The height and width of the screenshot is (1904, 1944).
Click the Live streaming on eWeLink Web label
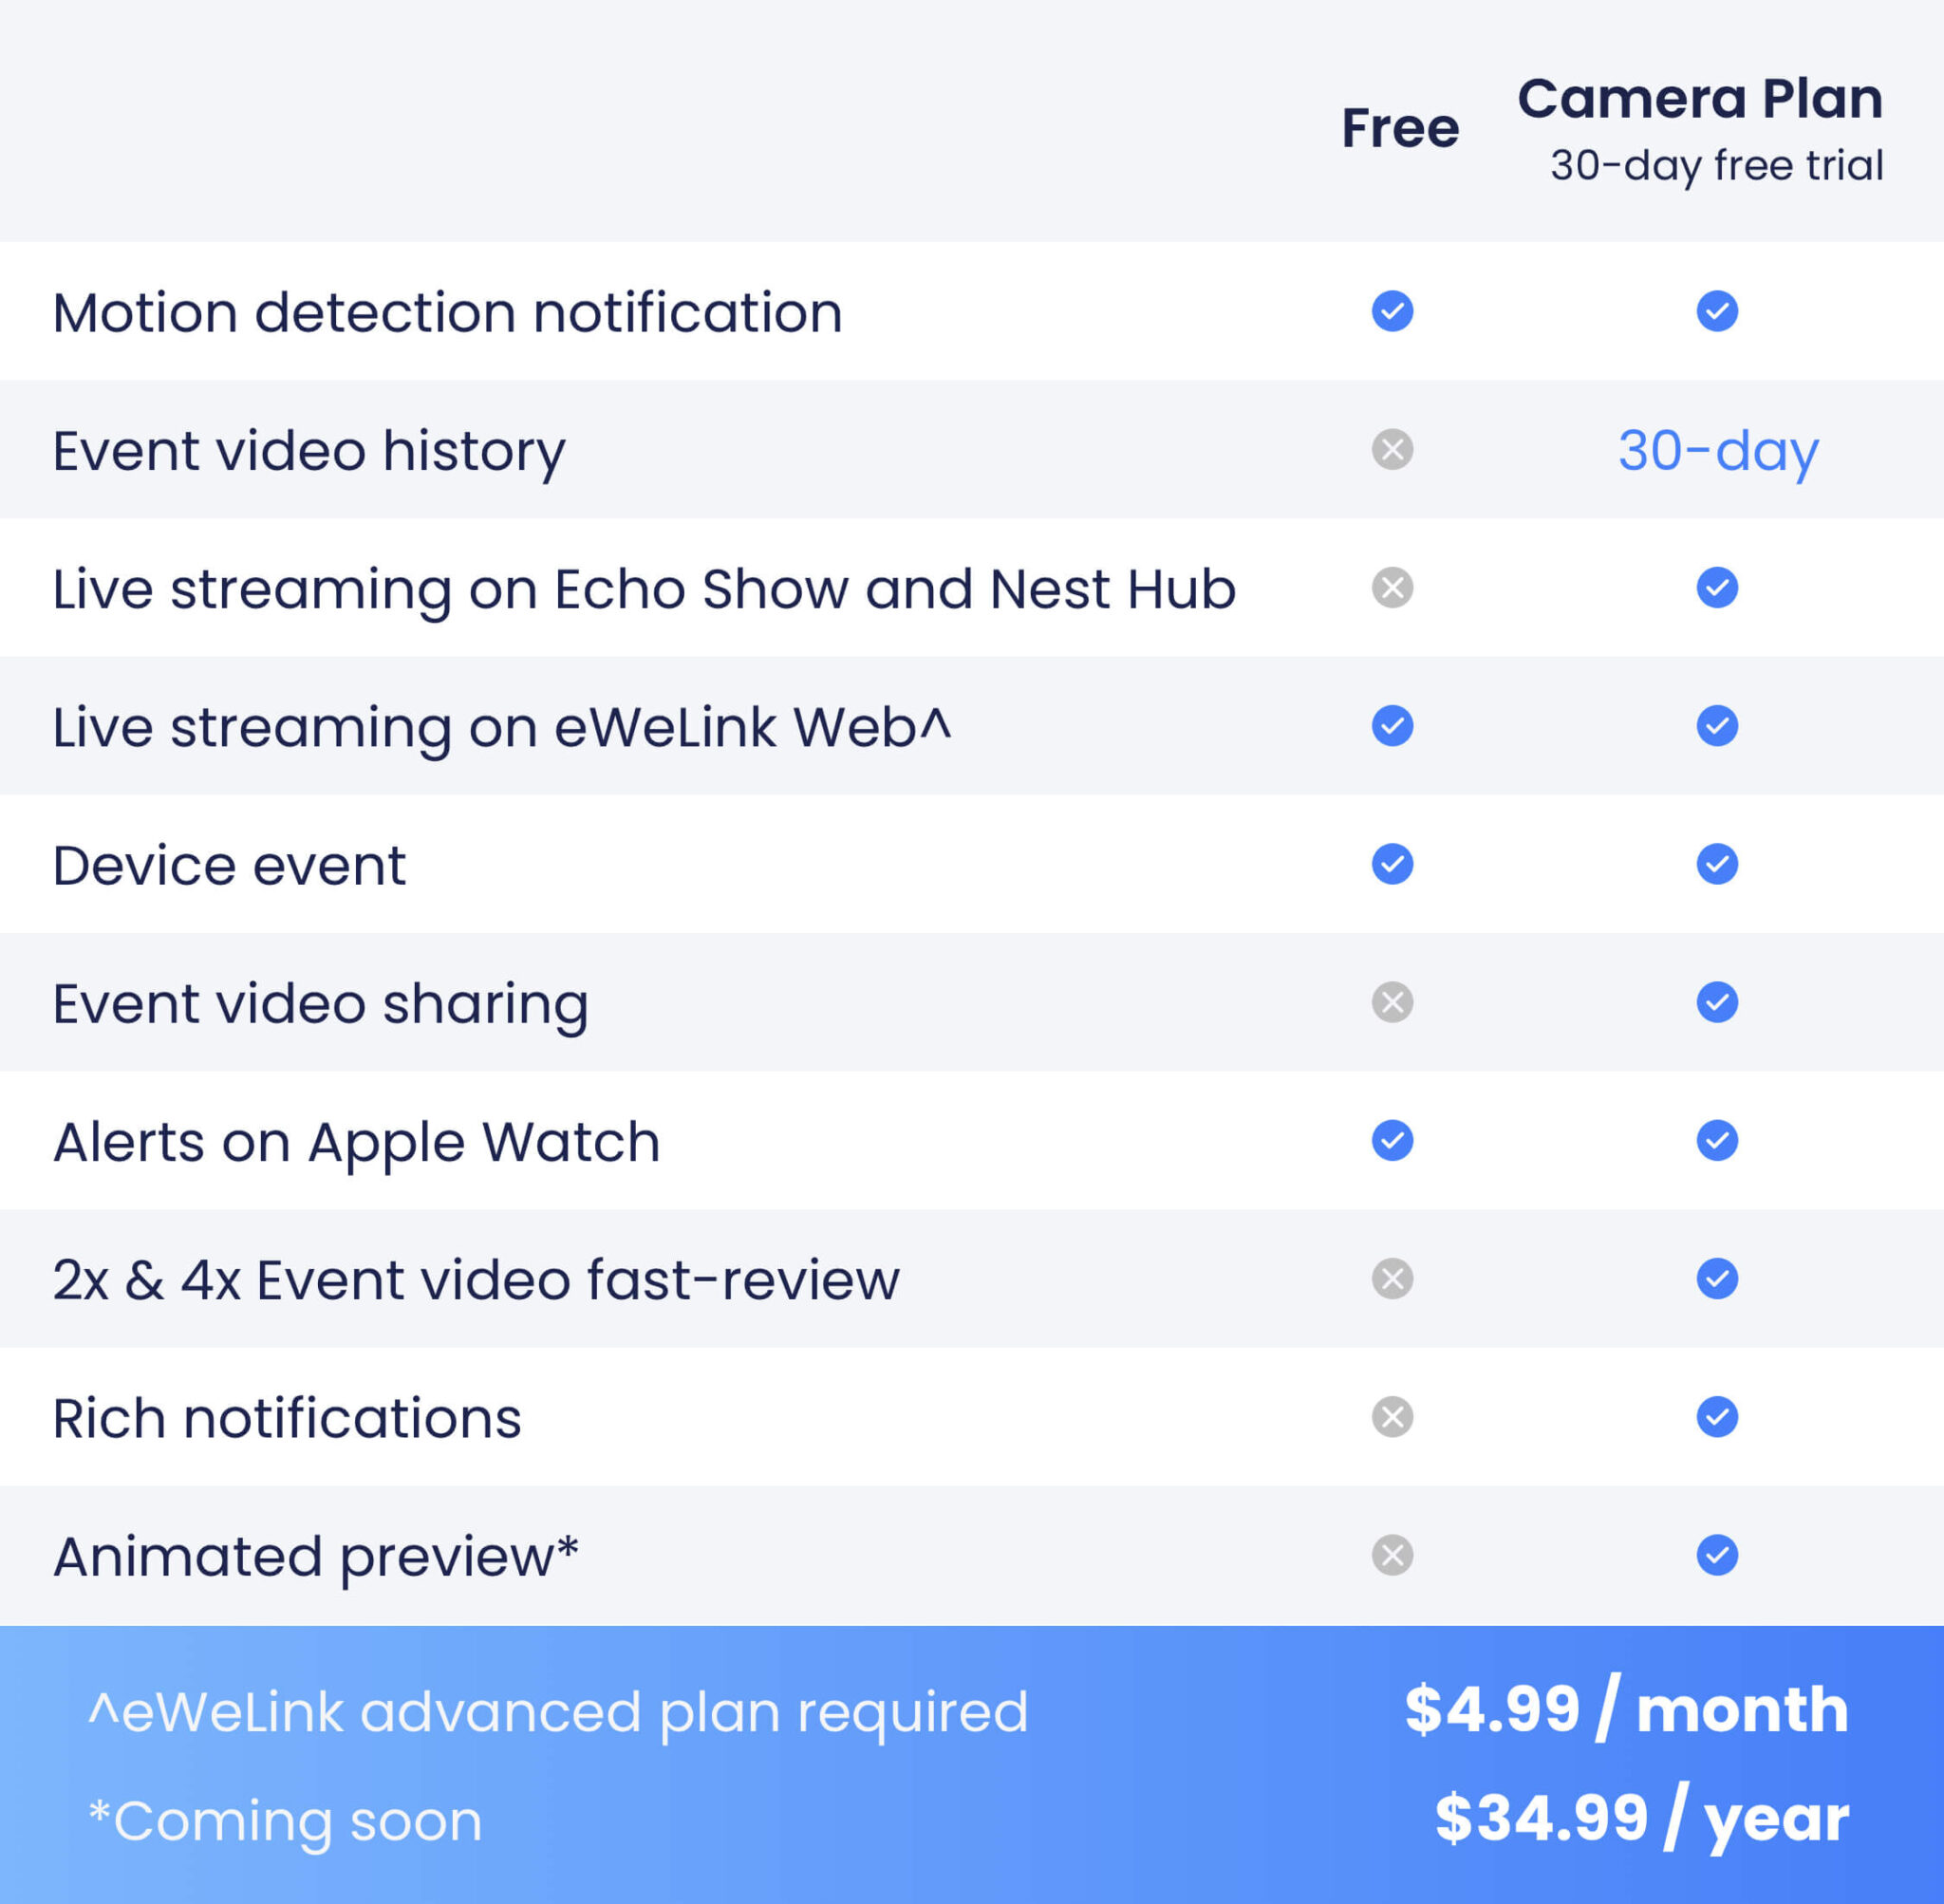pyautogui.click(x=502, y=727)
